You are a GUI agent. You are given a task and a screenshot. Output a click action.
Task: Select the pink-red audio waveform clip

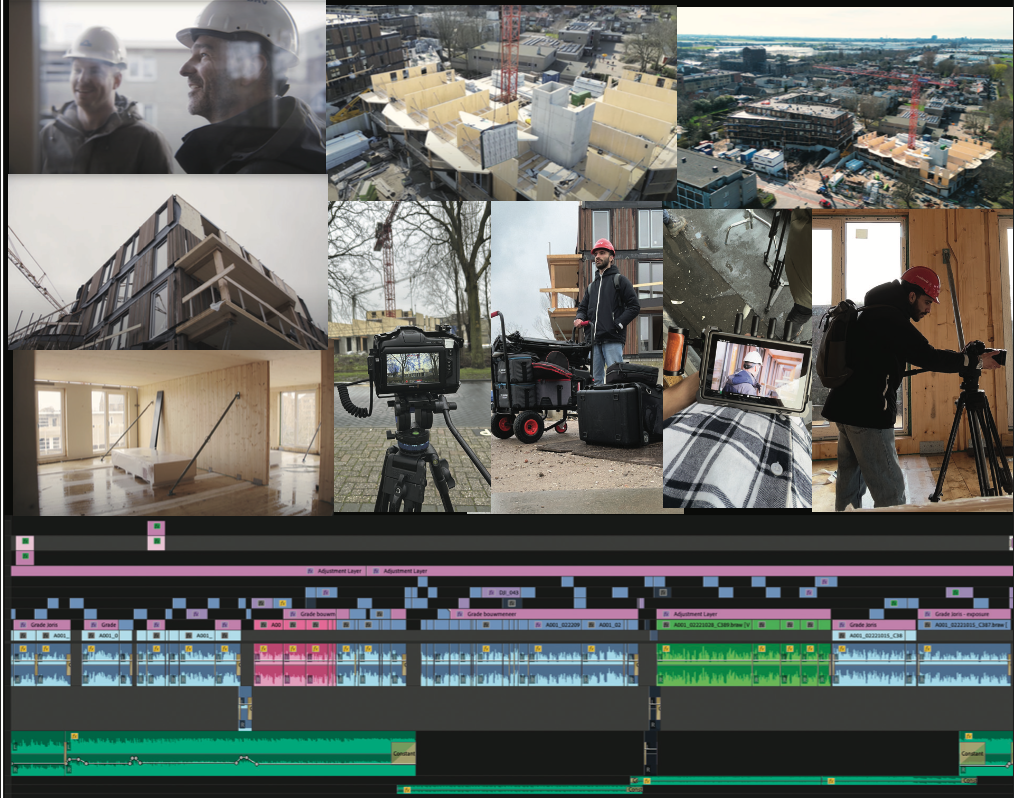(x=295, y=665)
